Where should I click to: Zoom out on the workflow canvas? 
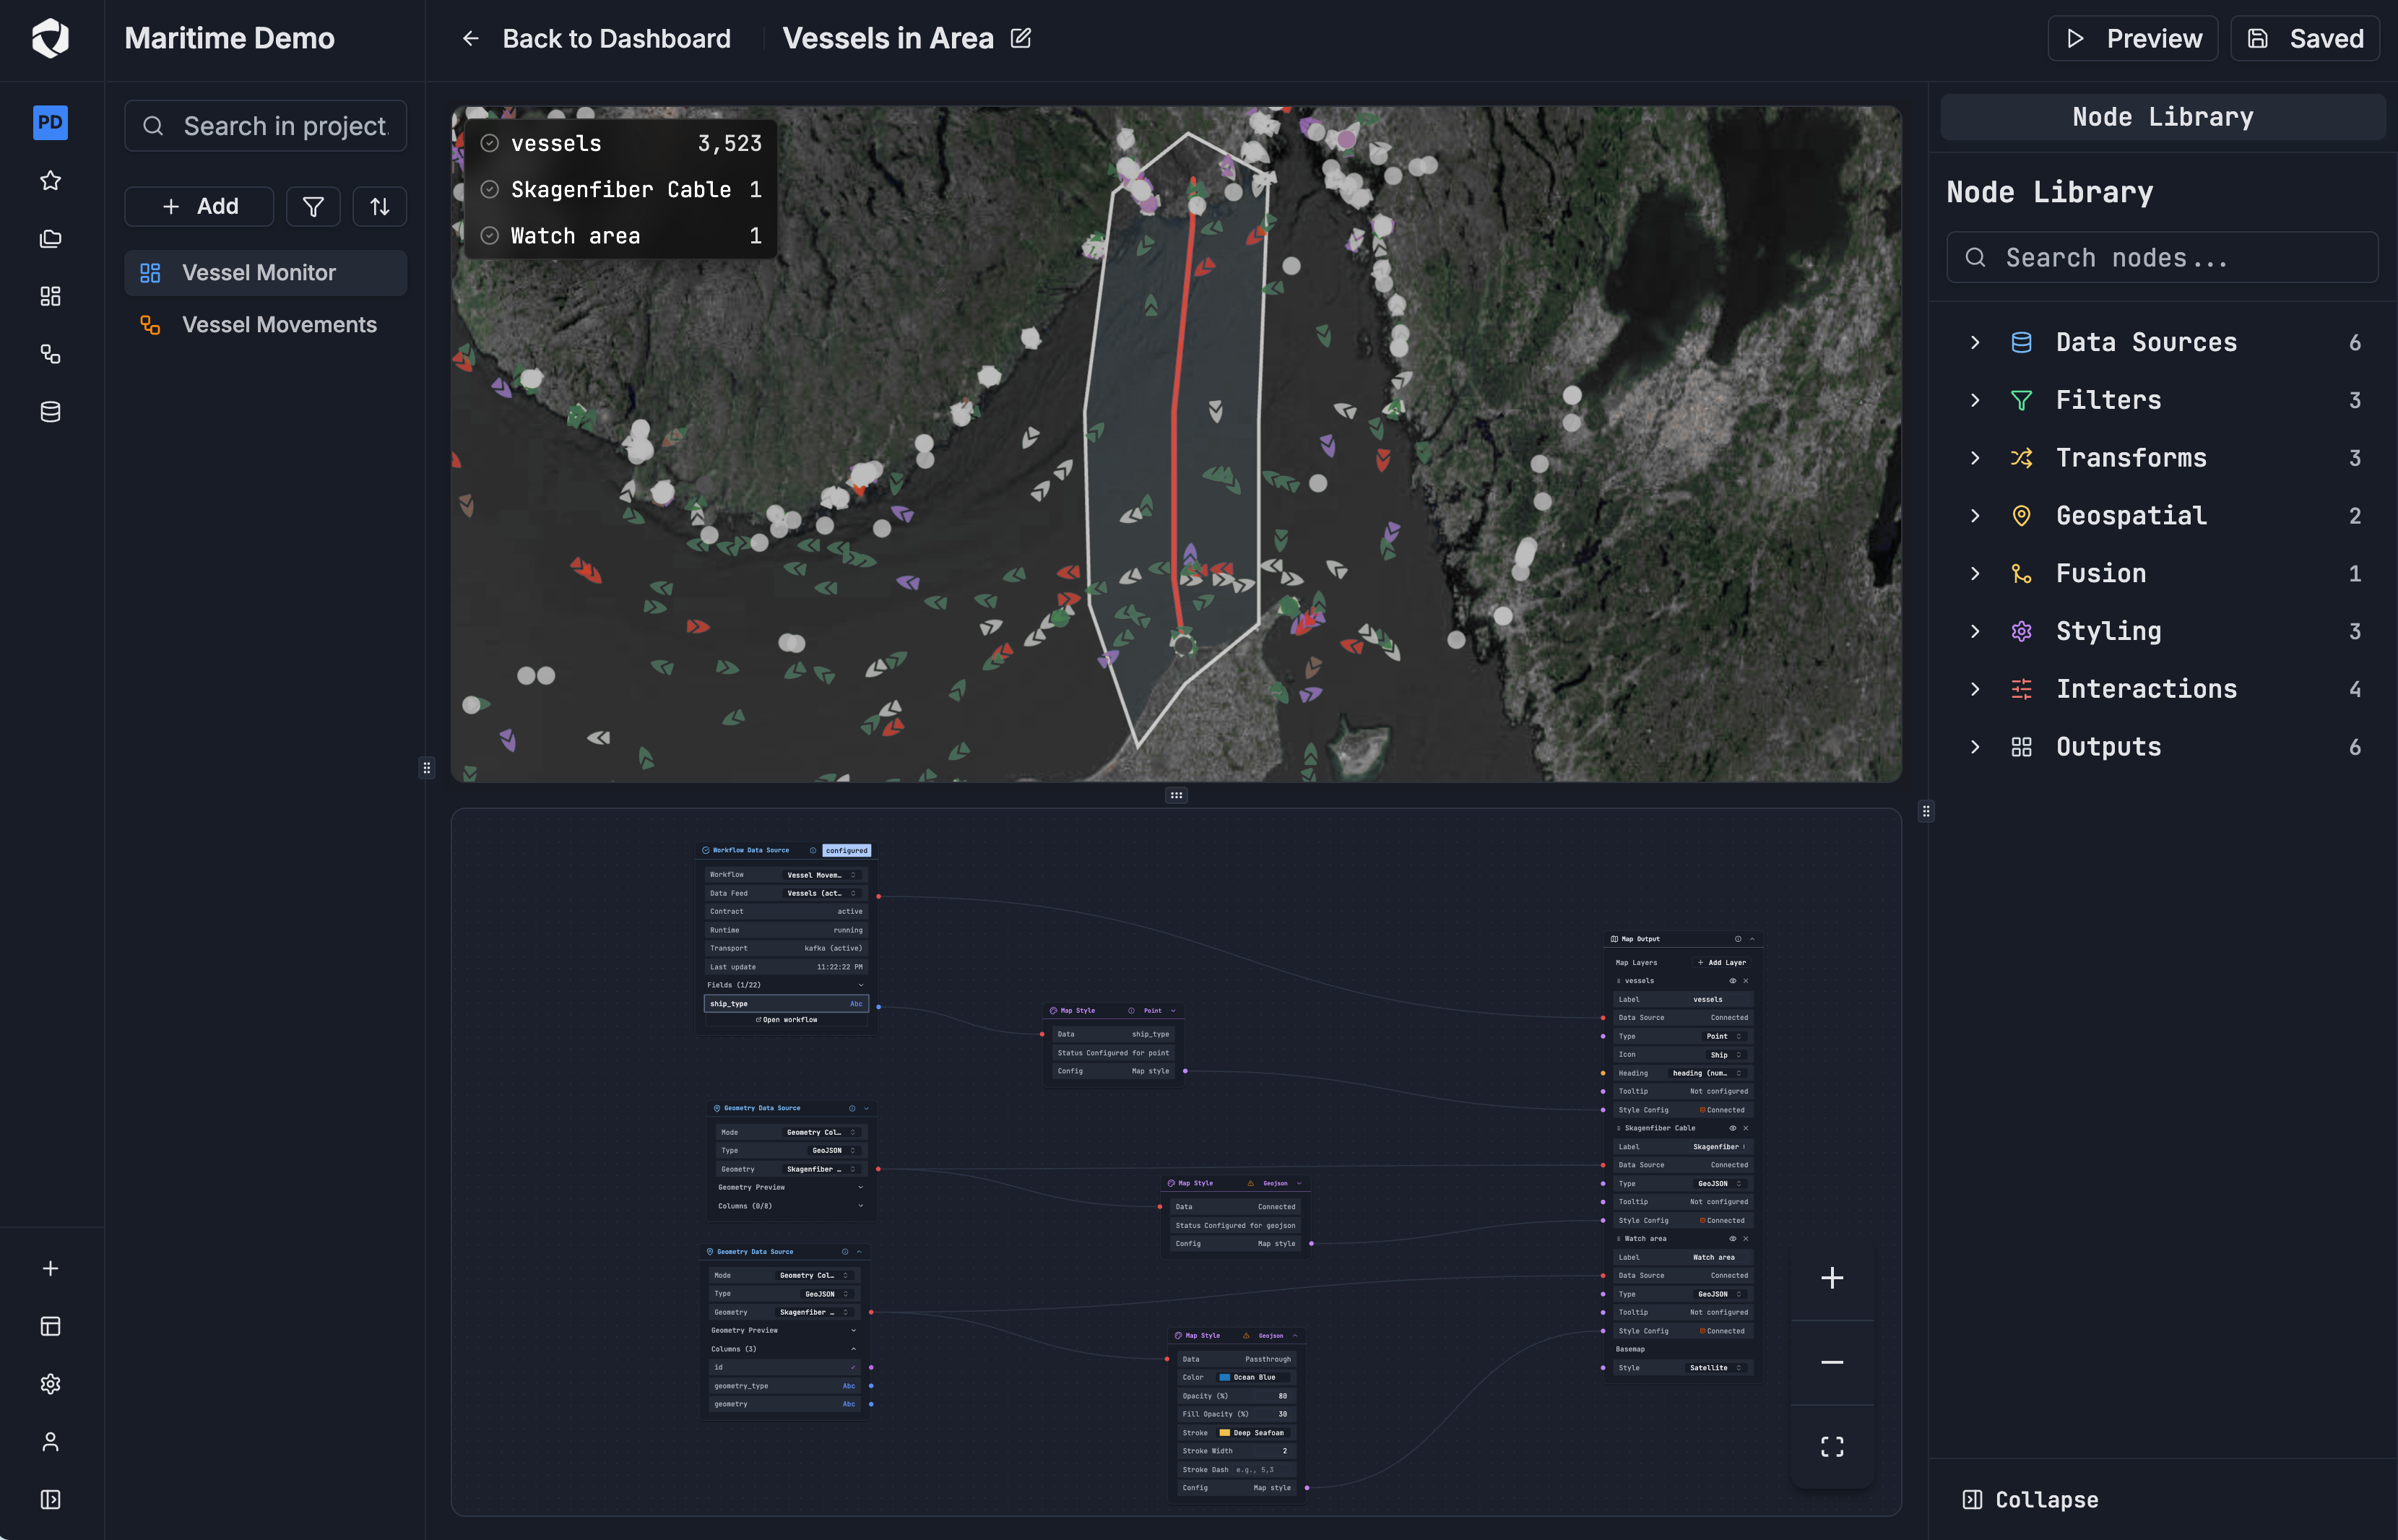click(x=1832, y=1362)
